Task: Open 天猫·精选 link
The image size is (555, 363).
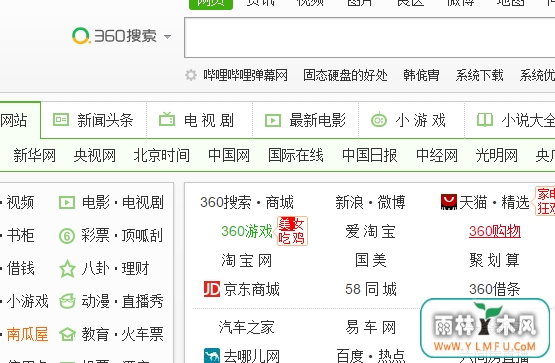Action: (494, 202)
